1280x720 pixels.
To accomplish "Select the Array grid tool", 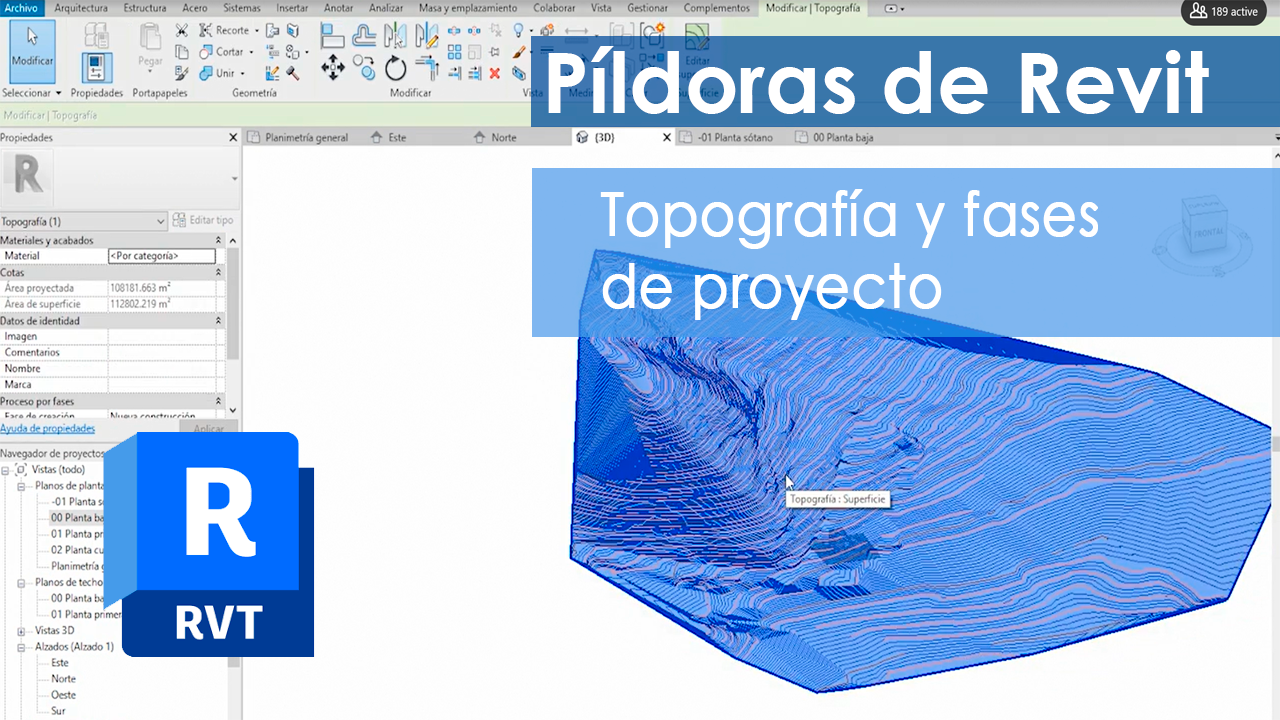I will (x=455, y=51).
